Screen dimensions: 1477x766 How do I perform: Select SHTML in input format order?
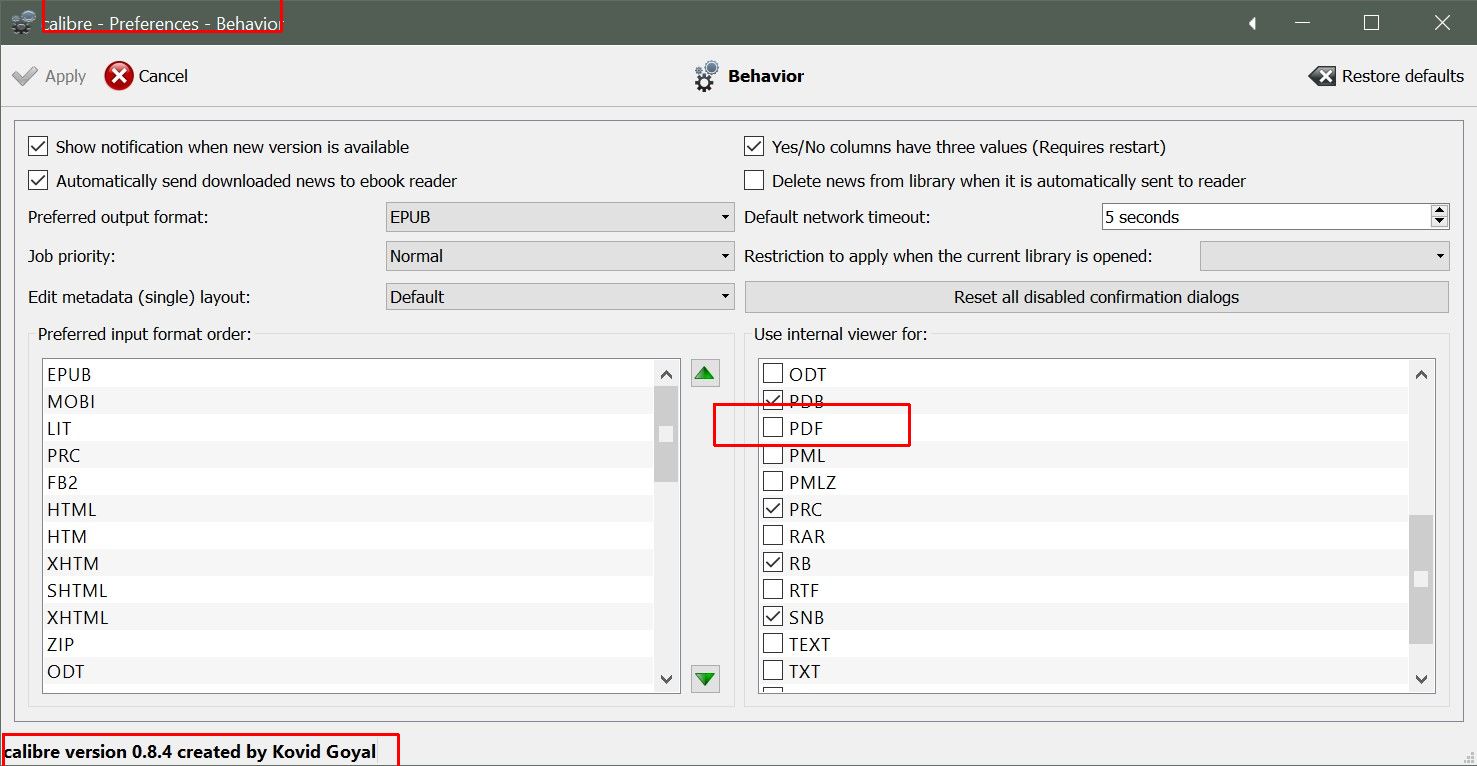(348, 590)
